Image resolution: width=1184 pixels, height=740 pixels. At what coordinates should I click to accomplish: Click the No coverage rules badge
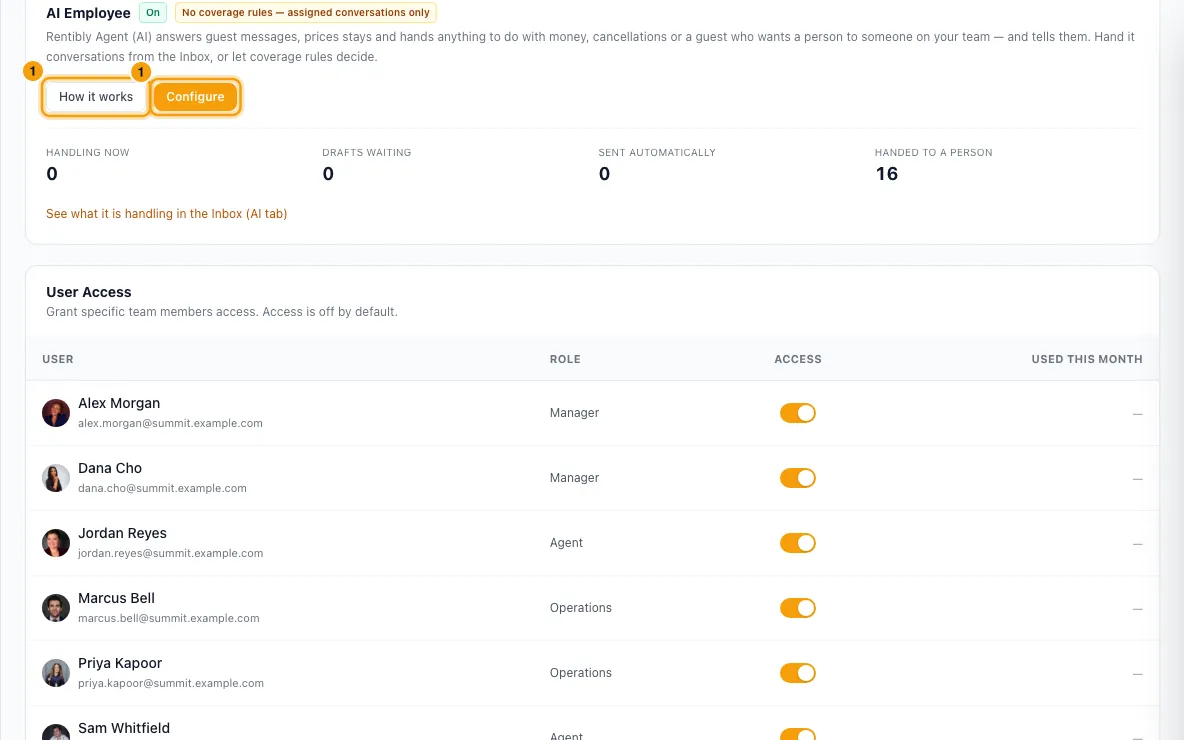pyautogui.click(x=306, y=13)
